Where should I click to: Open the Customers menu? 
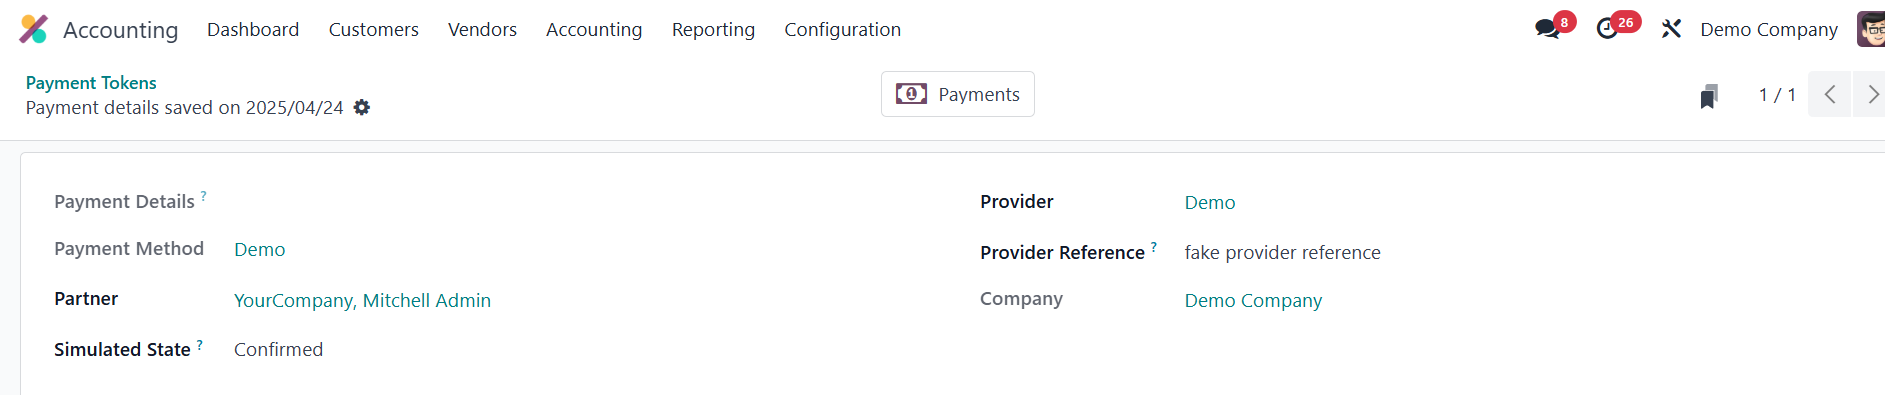(x=374, y=29)
